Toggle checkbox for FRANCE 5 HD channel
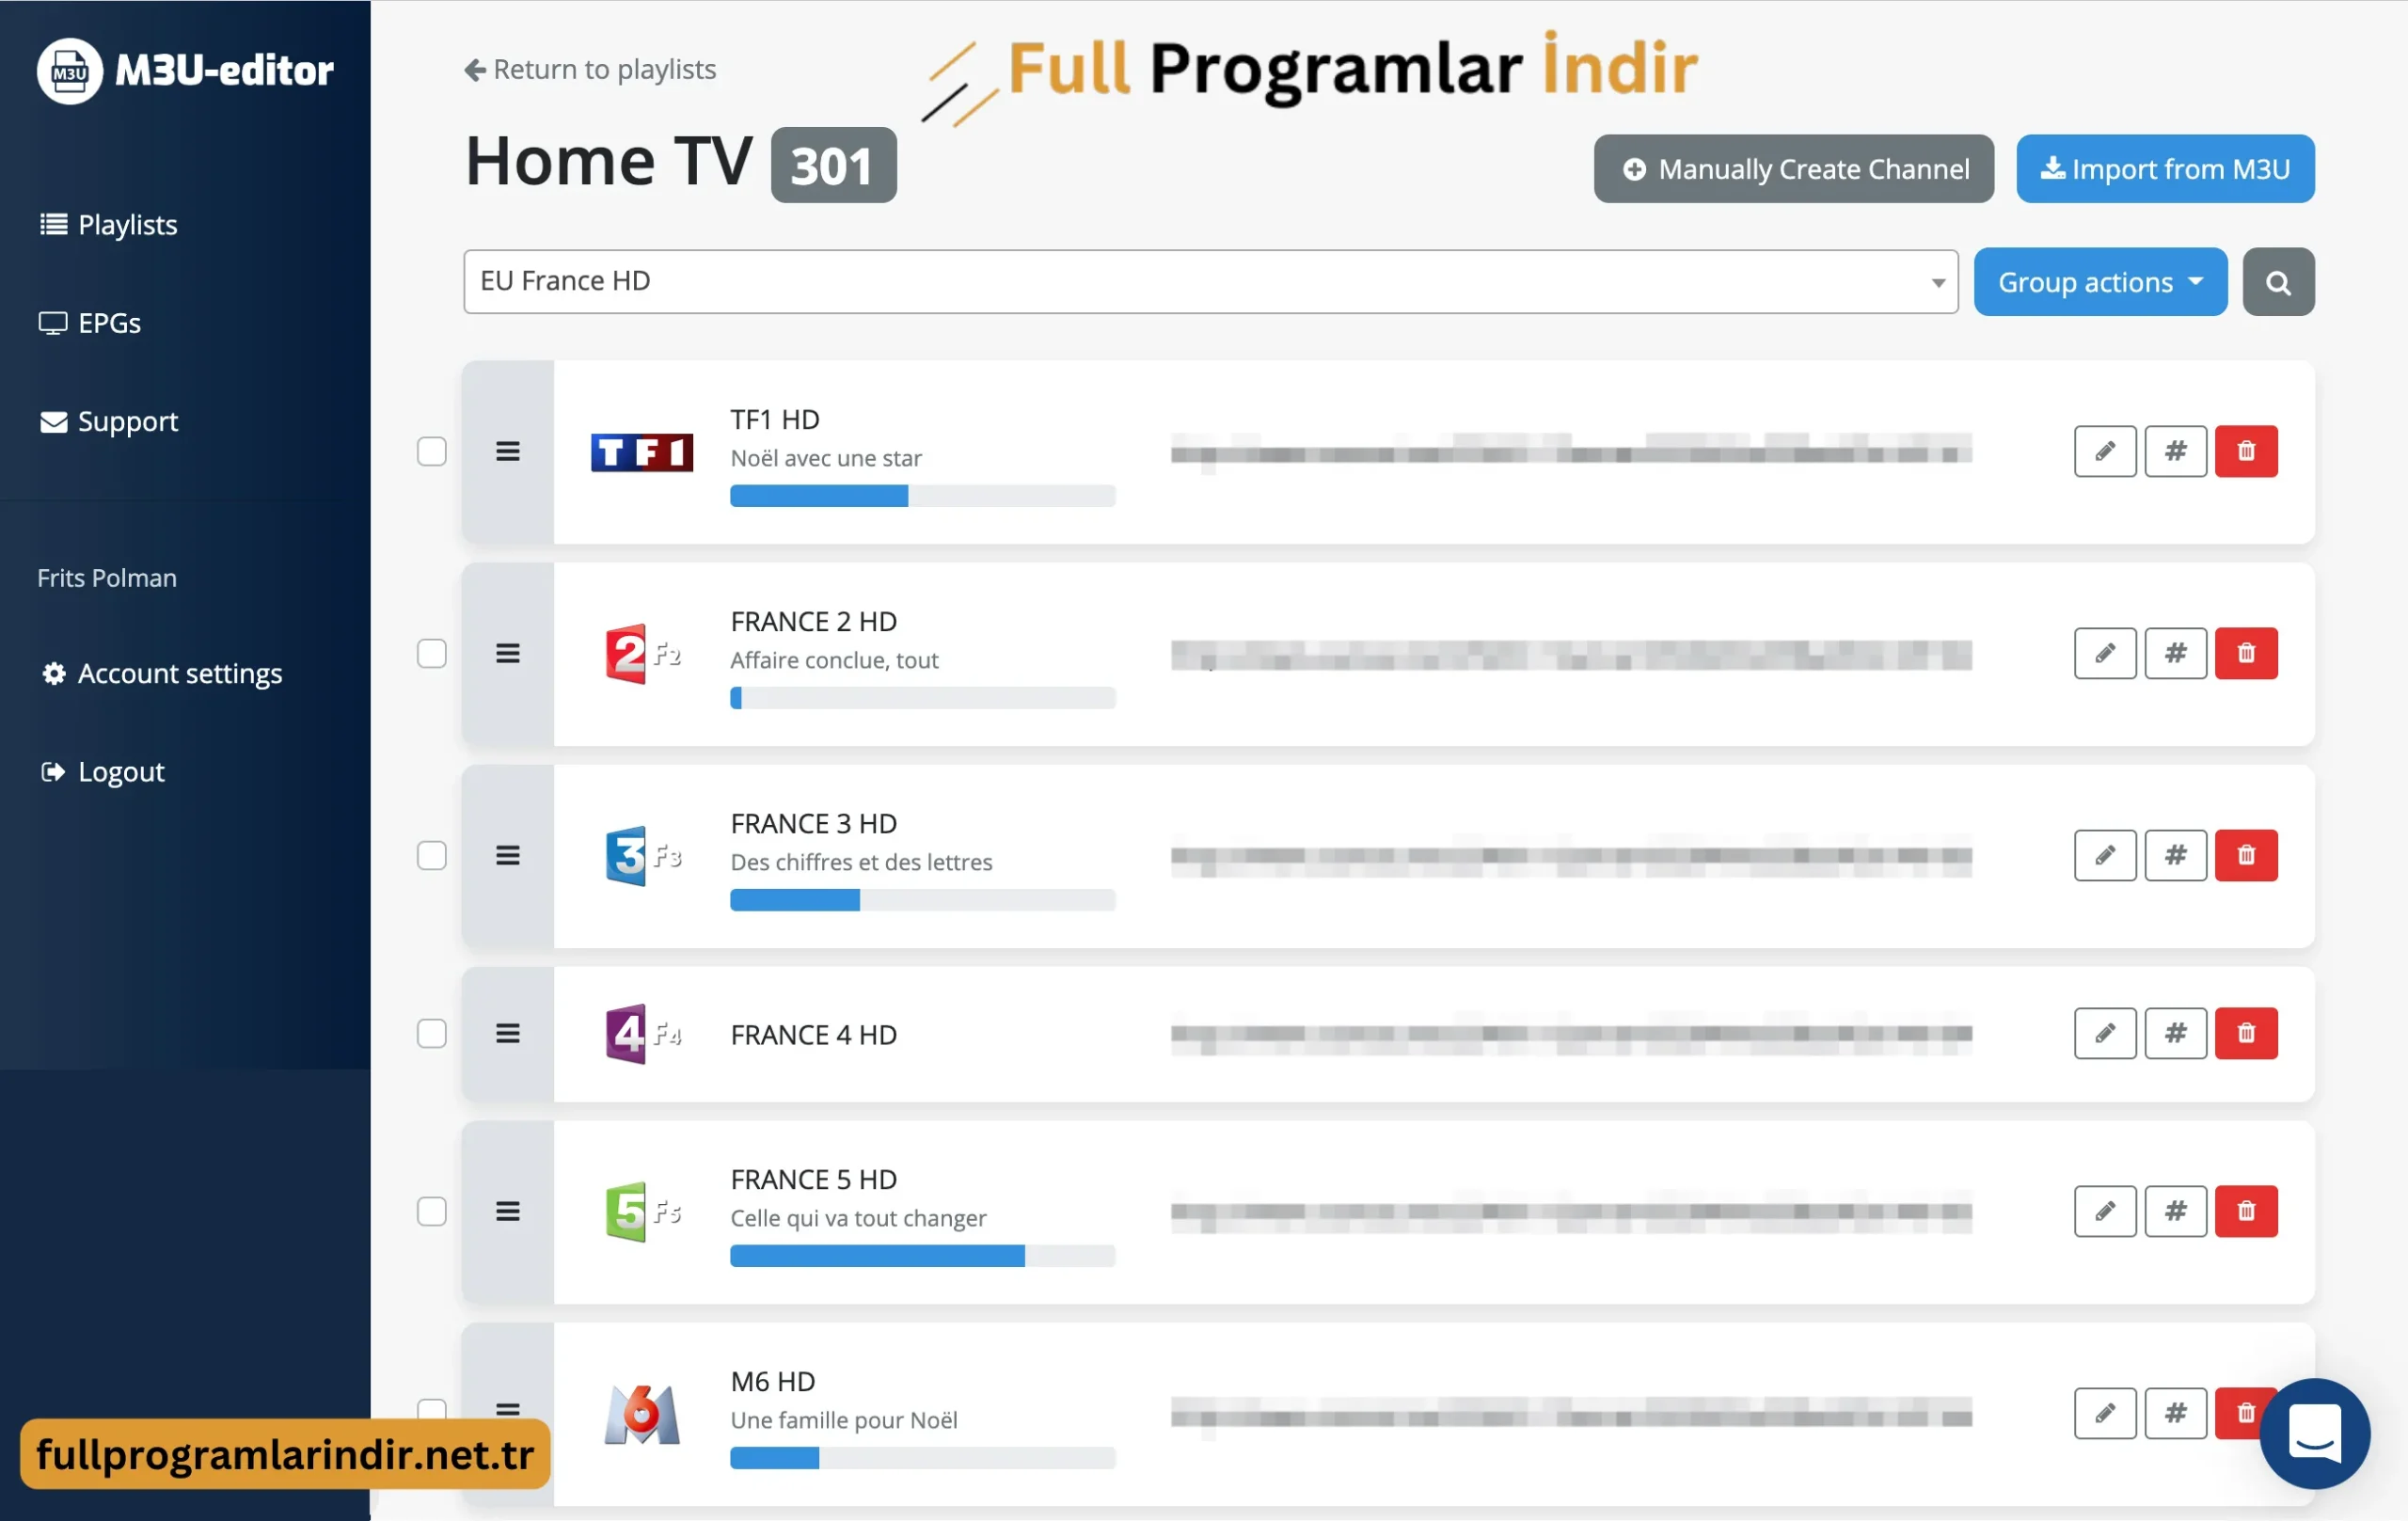The width and height of the screenshot is (2408, 1521). coord(431,1211)
